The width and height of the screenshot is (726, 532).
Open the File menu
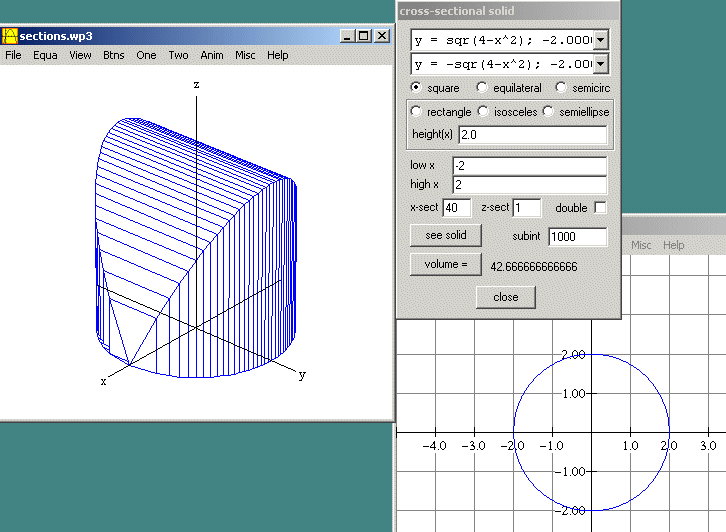[13, 55]
